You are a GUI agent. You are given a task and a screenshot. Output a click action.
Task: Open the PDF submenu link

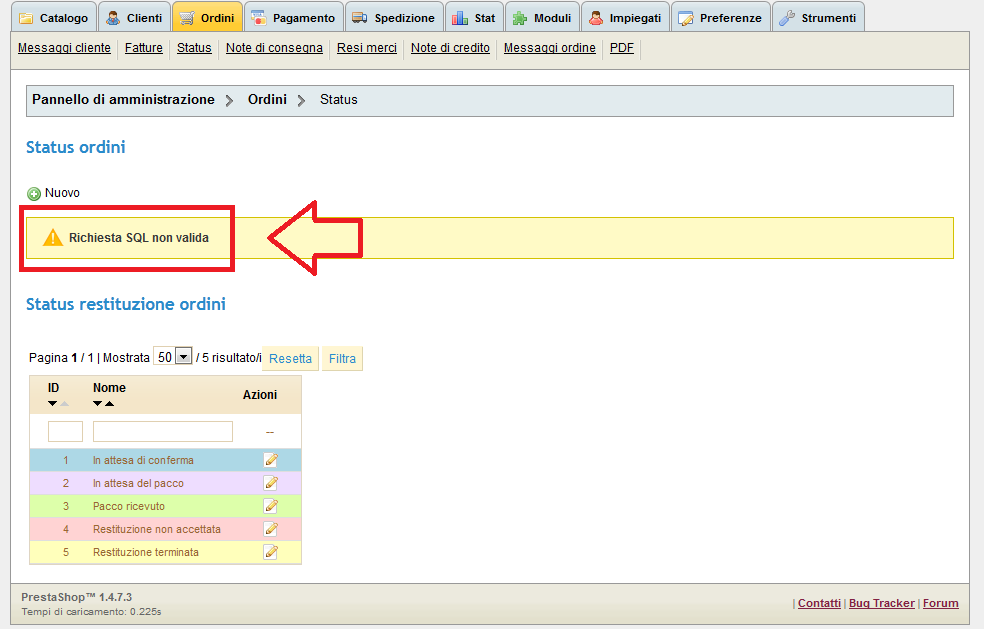(622, 48)
